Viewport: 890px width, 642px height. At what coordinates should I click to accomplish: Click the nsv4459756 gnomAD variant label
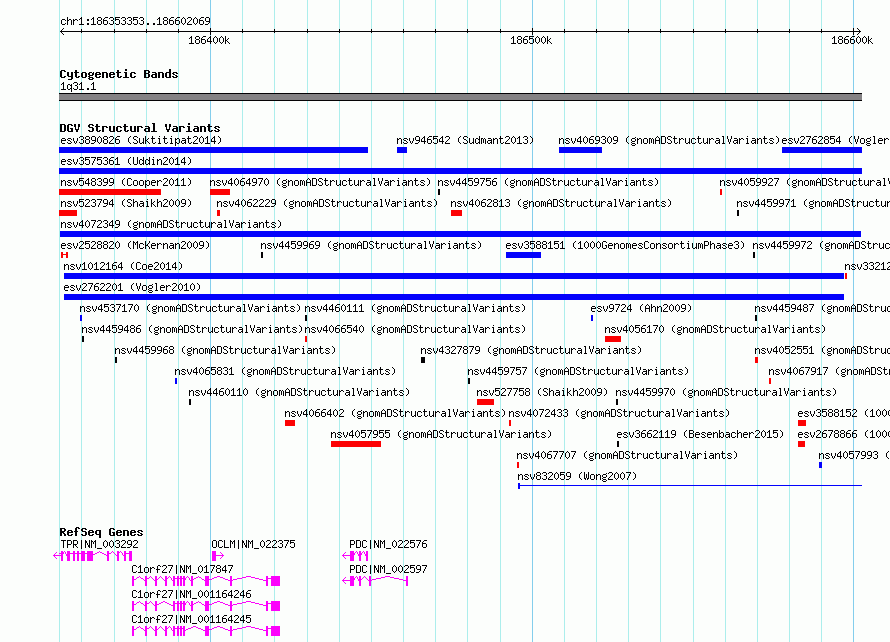548,182
